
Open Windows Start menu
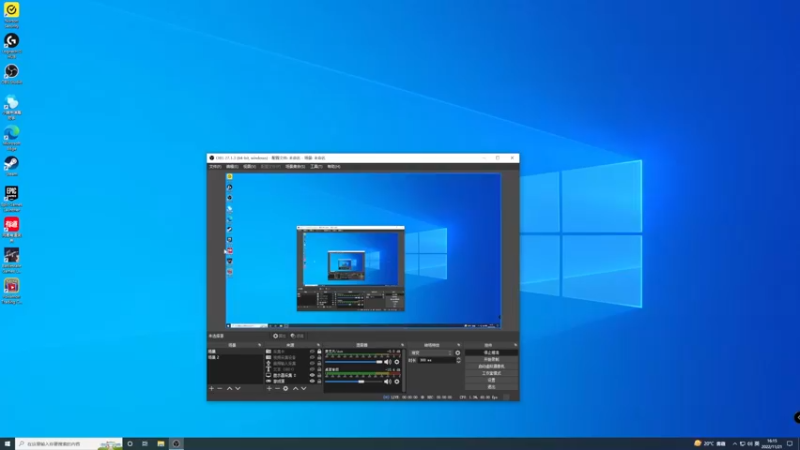(x=7, y=444)
